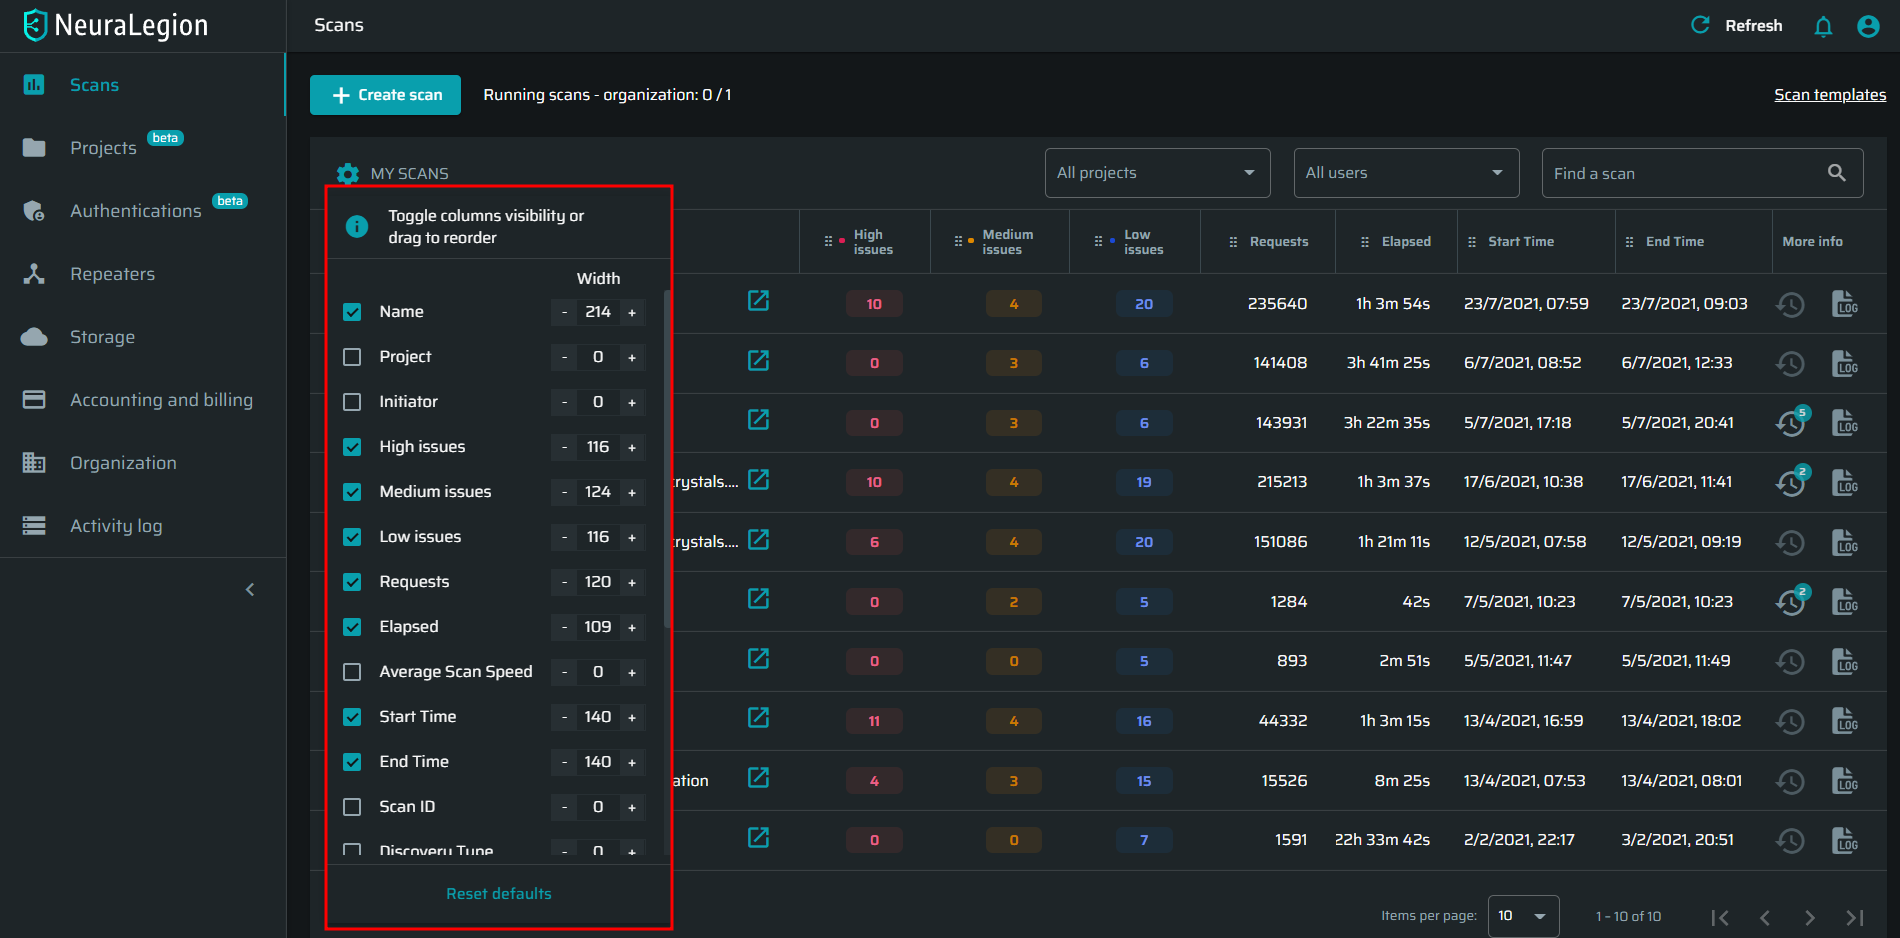Increase the Elapsed column width
1900x938 pixels.
pos(632,627)
